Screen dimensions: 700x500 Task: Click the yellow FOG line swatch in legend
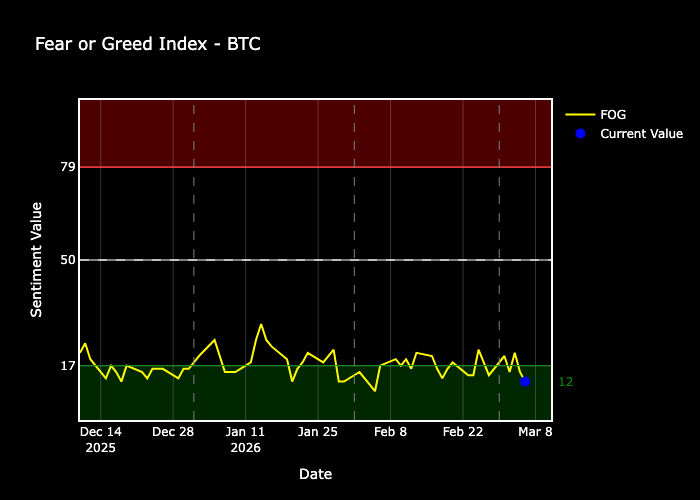[580, 115]
